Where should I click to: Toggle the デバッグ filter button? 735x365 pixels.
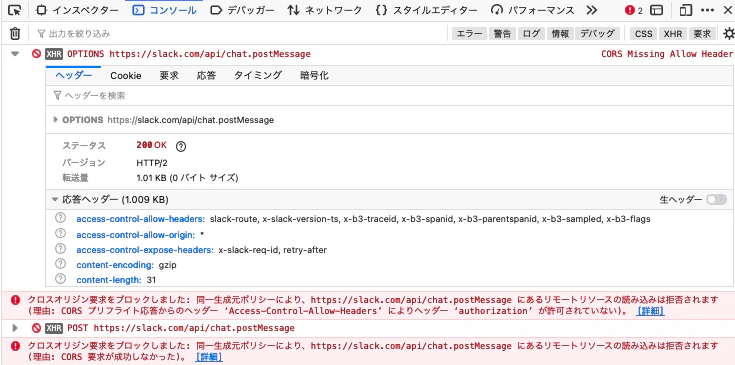pos(598,33)
